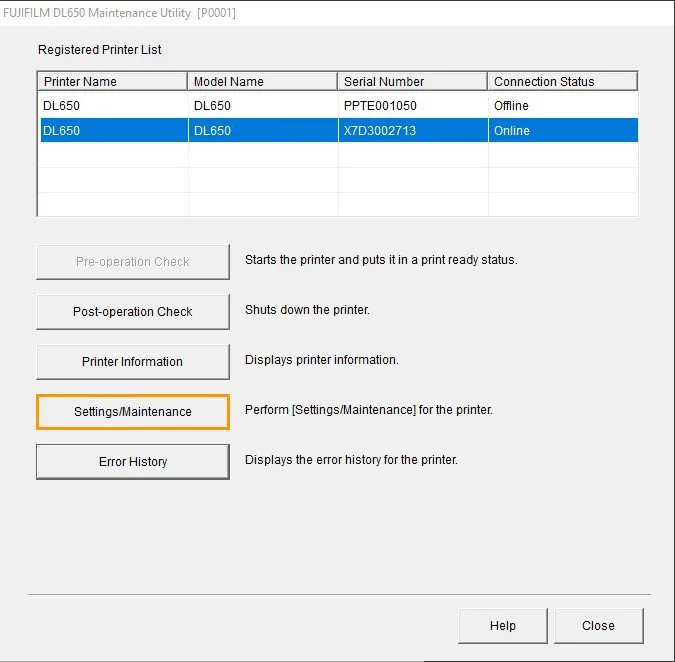Open Help
The height and width of the screenshot is (662, 675).
coord(503,625)
